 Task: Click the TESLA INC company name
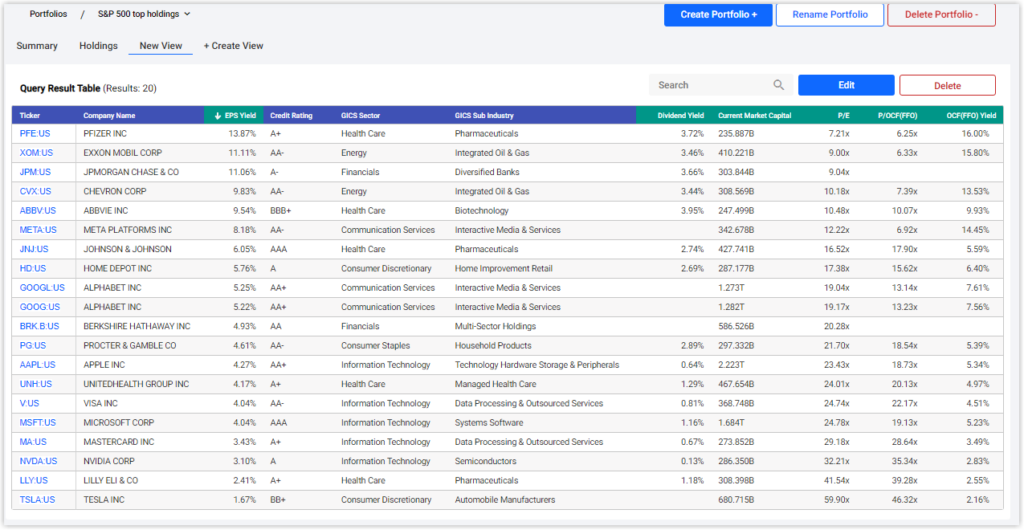(104, 499)
